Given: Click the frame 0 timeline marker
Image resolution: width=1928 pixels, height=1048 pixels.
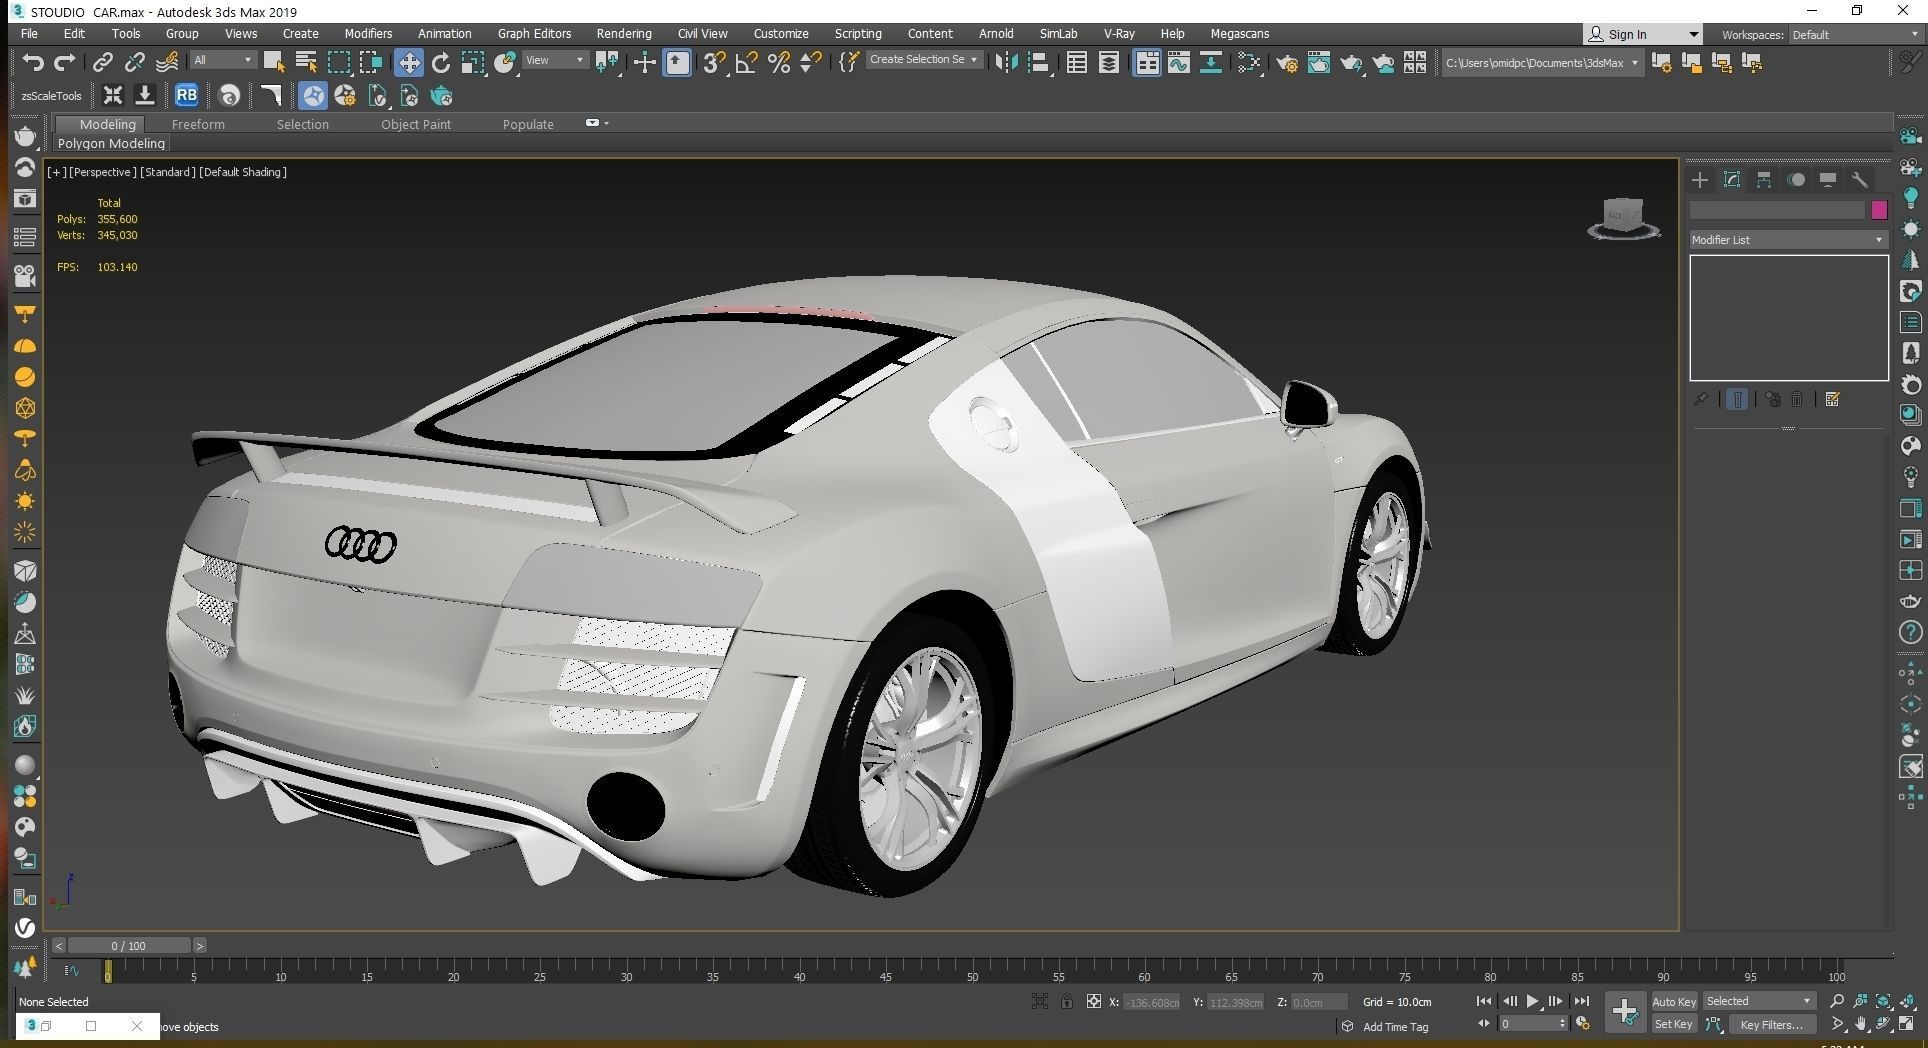Looking at the screenshot, I should 108,970.
